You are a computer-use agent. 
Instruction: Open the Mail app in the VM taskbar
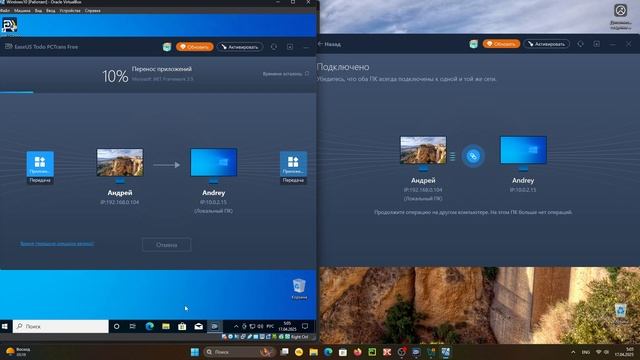[198, 327]
